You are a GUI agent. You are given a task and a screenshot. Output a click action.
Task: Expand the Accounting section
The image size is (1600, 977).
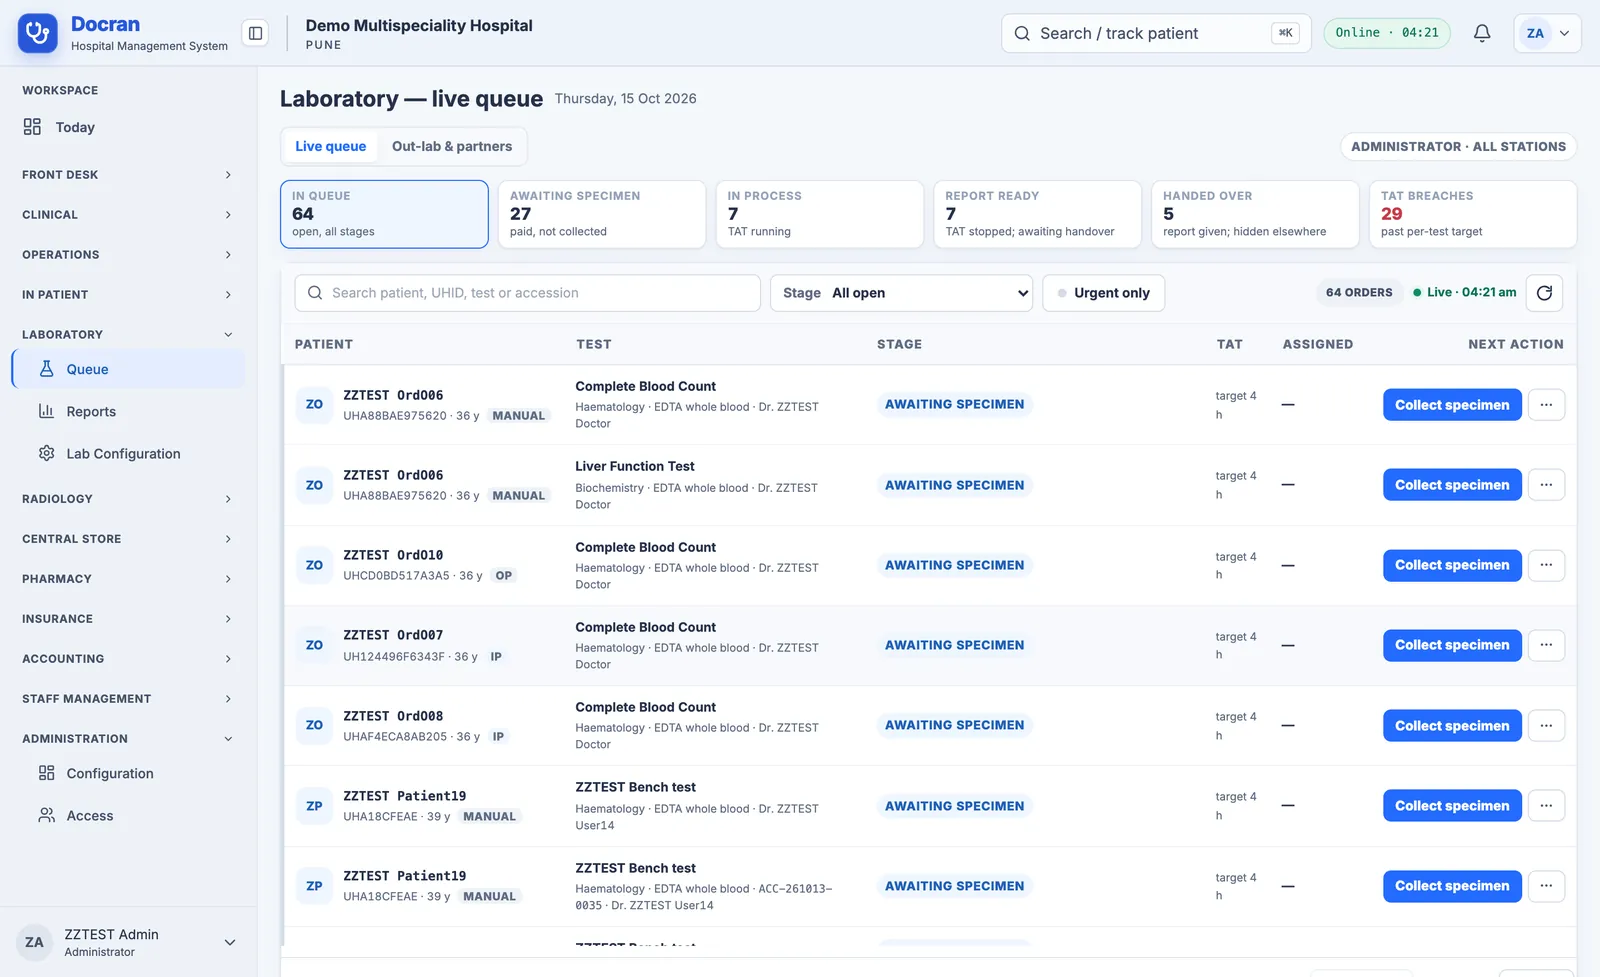coord(128,658)
